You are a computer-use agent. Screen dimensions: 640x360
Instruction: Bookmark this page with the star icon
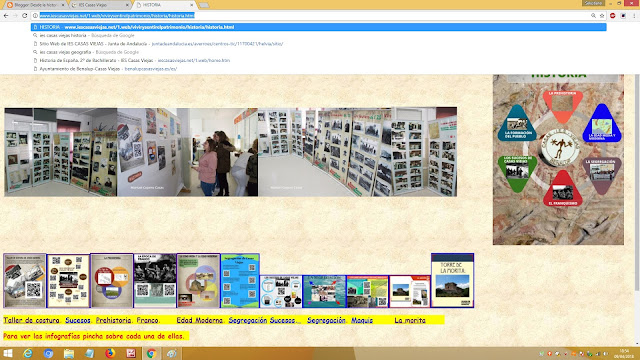(602, 16)
